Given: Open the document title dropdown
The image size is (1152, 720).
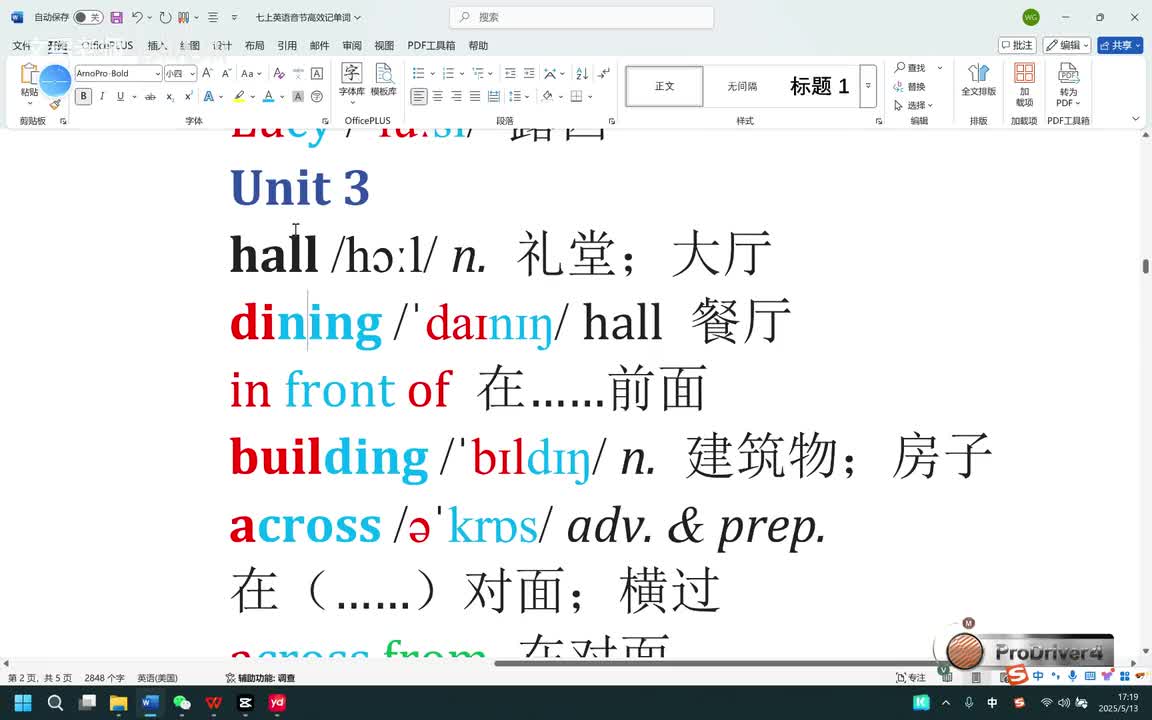Looking at the screenshot, I should pos(358,17).
